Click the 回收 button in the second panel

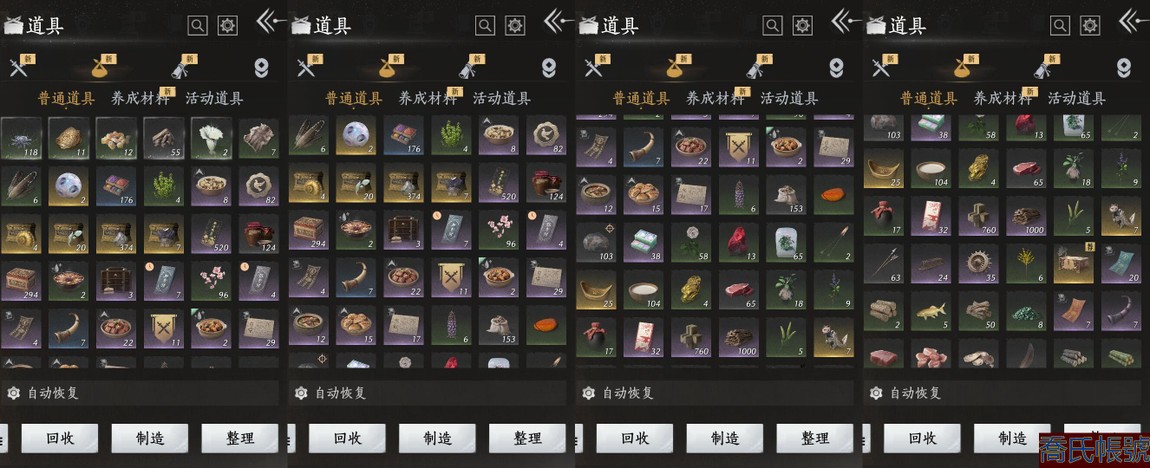click(x=347, y=439)
